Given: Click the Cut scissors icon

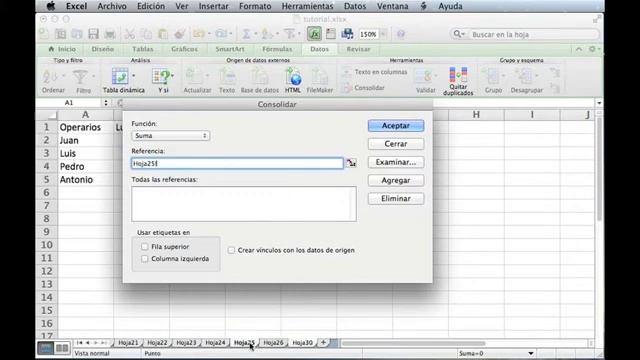Looking at the screenshot, I should 130,34.
